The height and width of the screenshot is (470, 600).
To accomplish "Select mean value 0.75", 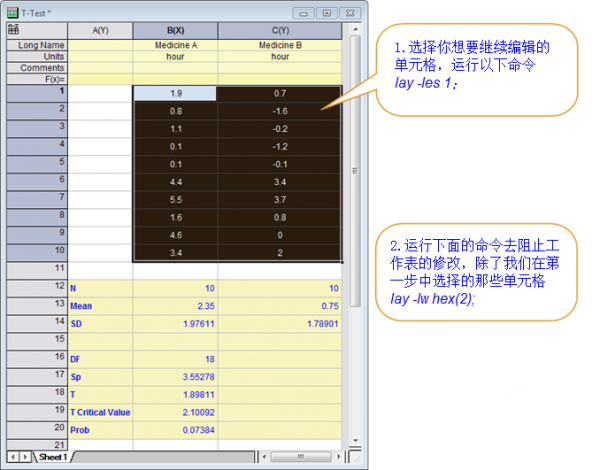I will click(x=280, y=306).
